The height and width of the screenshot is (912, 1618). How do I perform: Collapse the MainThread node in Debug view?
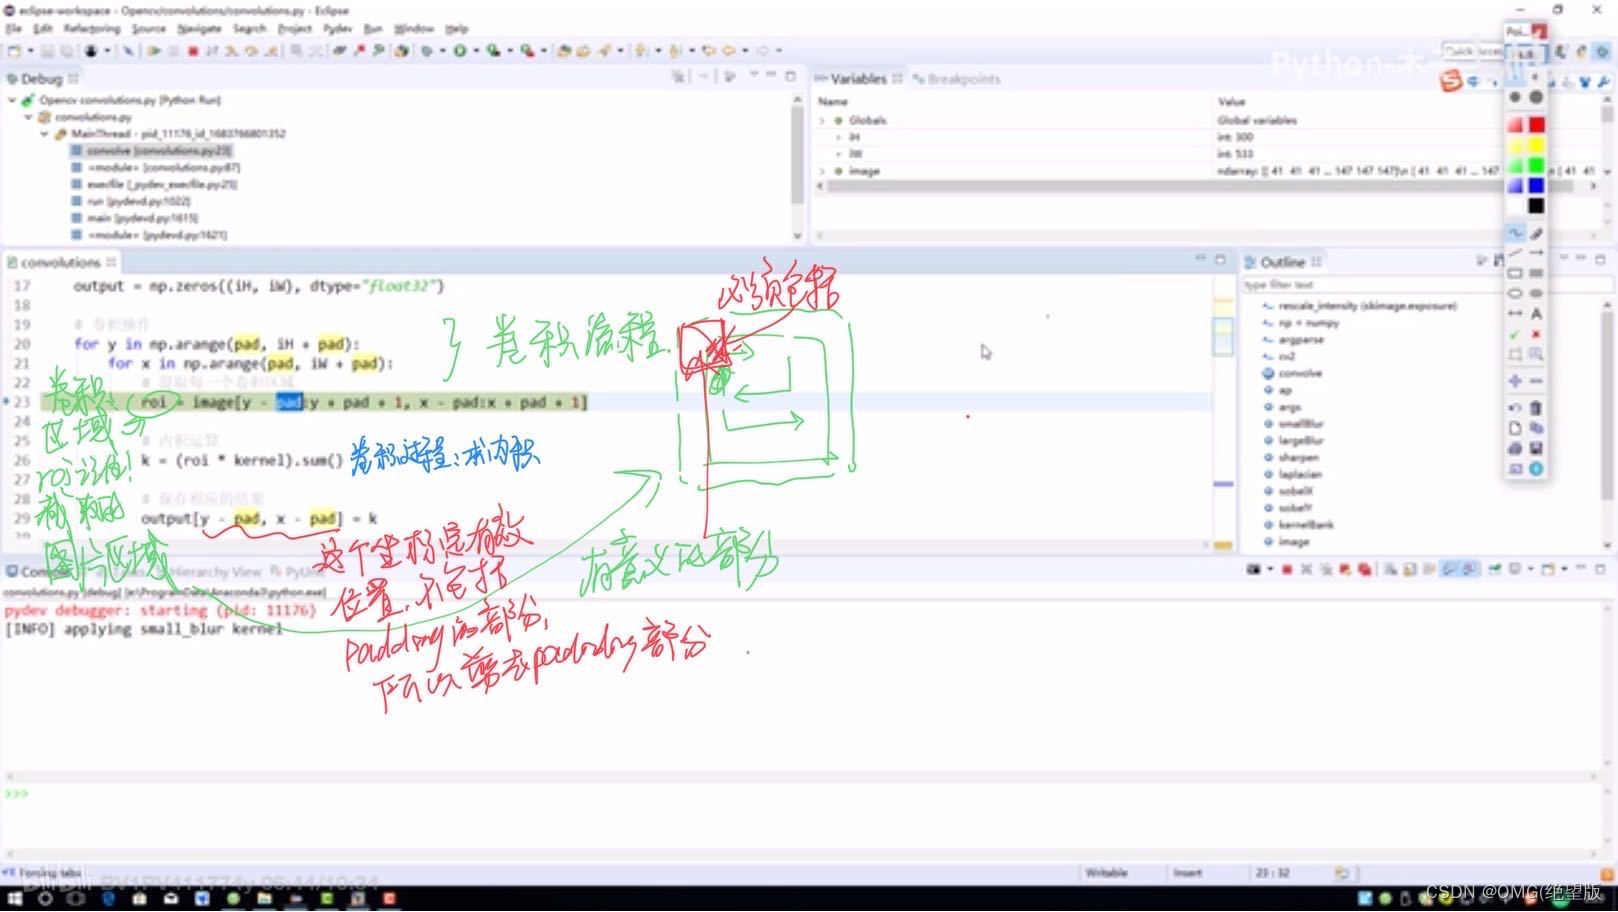click(x=46, y=133)
